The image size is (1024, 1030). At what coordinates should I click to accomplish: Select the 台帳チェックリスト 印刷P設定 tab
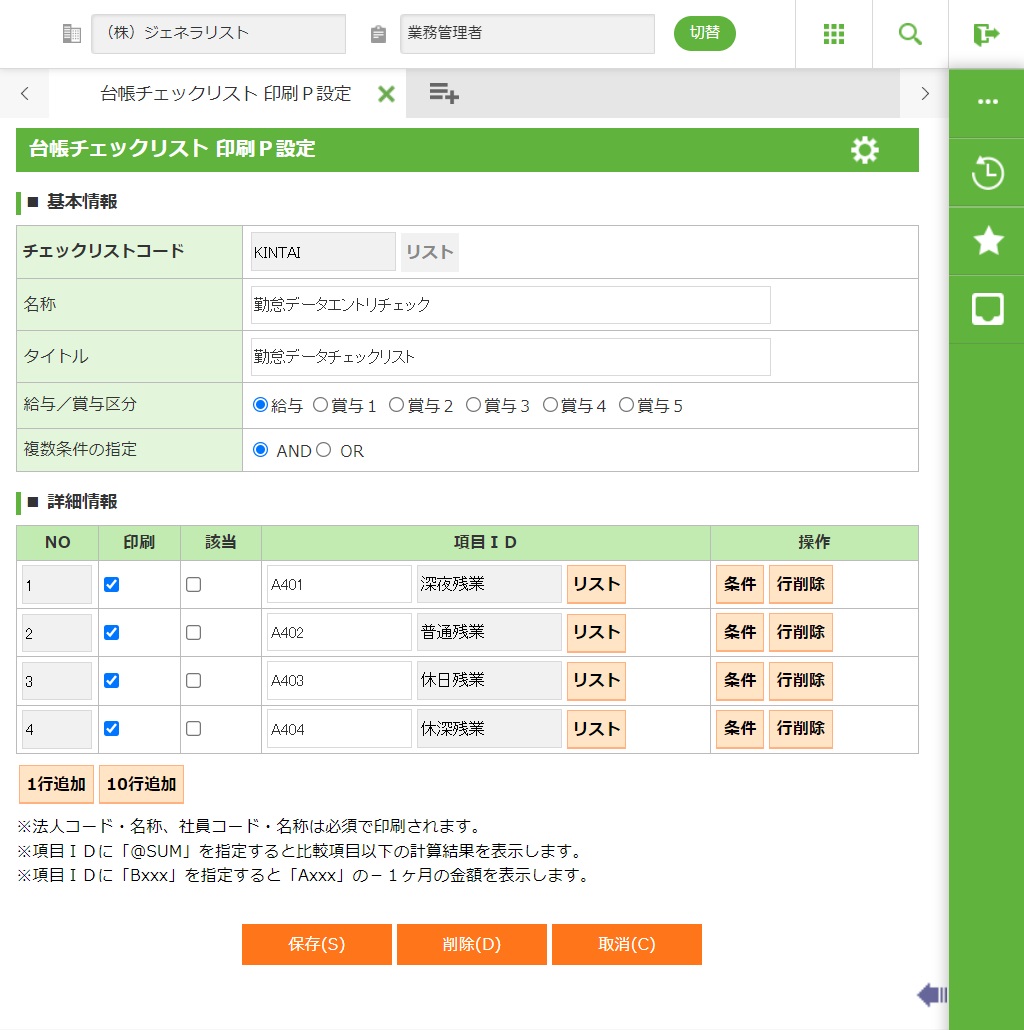click(225, 94)
